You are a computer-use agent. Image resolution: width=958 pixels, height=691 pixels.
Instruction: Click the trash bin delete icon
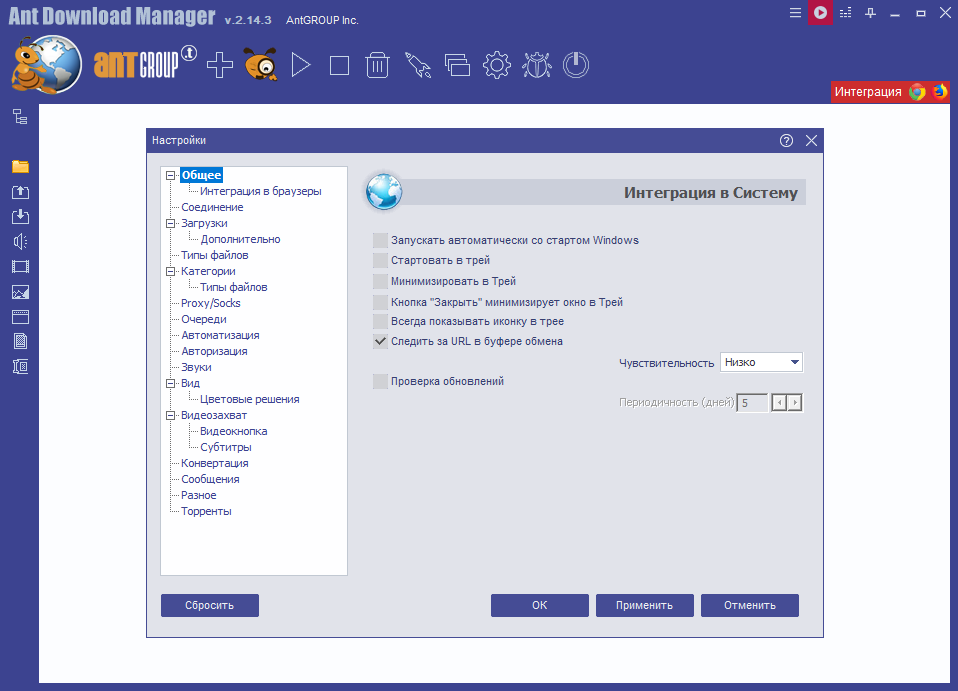click(377, 65)
